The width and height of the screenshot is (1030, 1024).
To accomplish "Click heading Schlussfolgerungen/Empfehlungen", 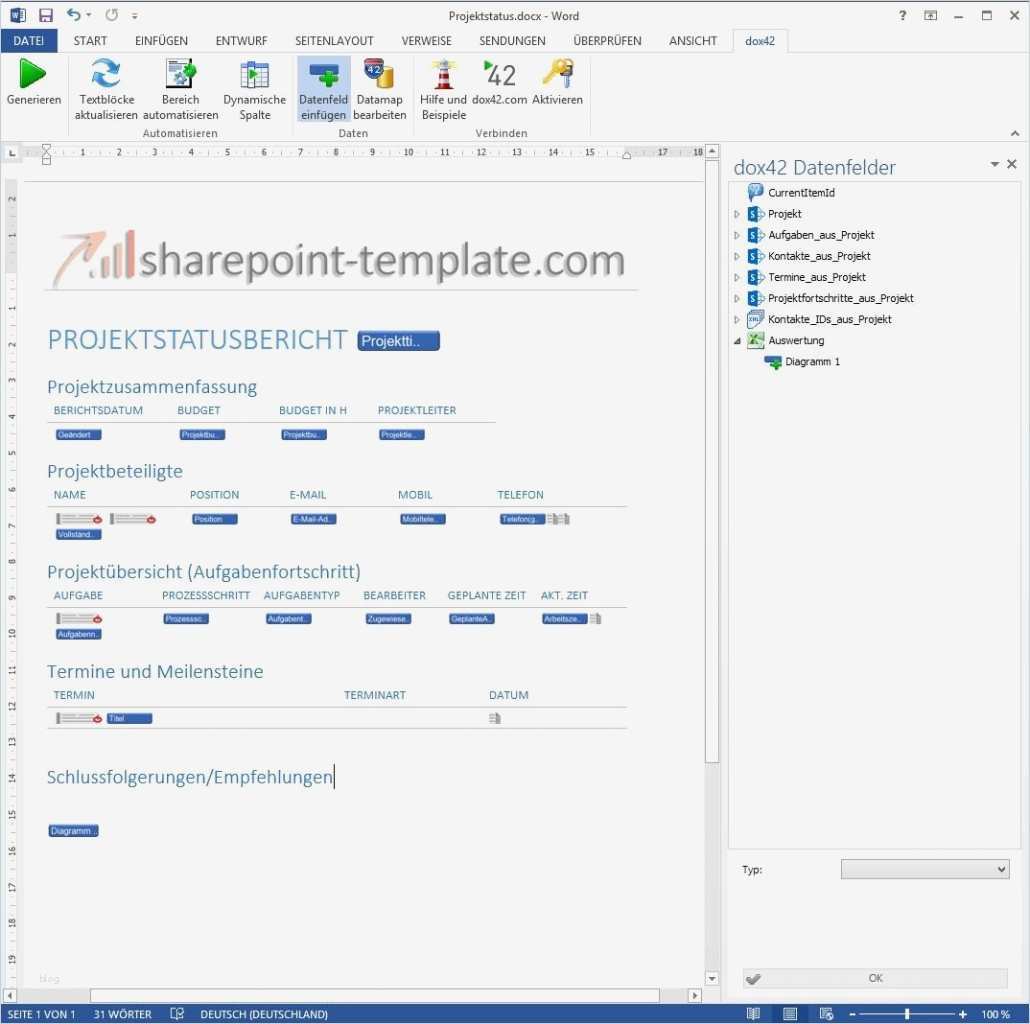I will click(x=189, y=776).
